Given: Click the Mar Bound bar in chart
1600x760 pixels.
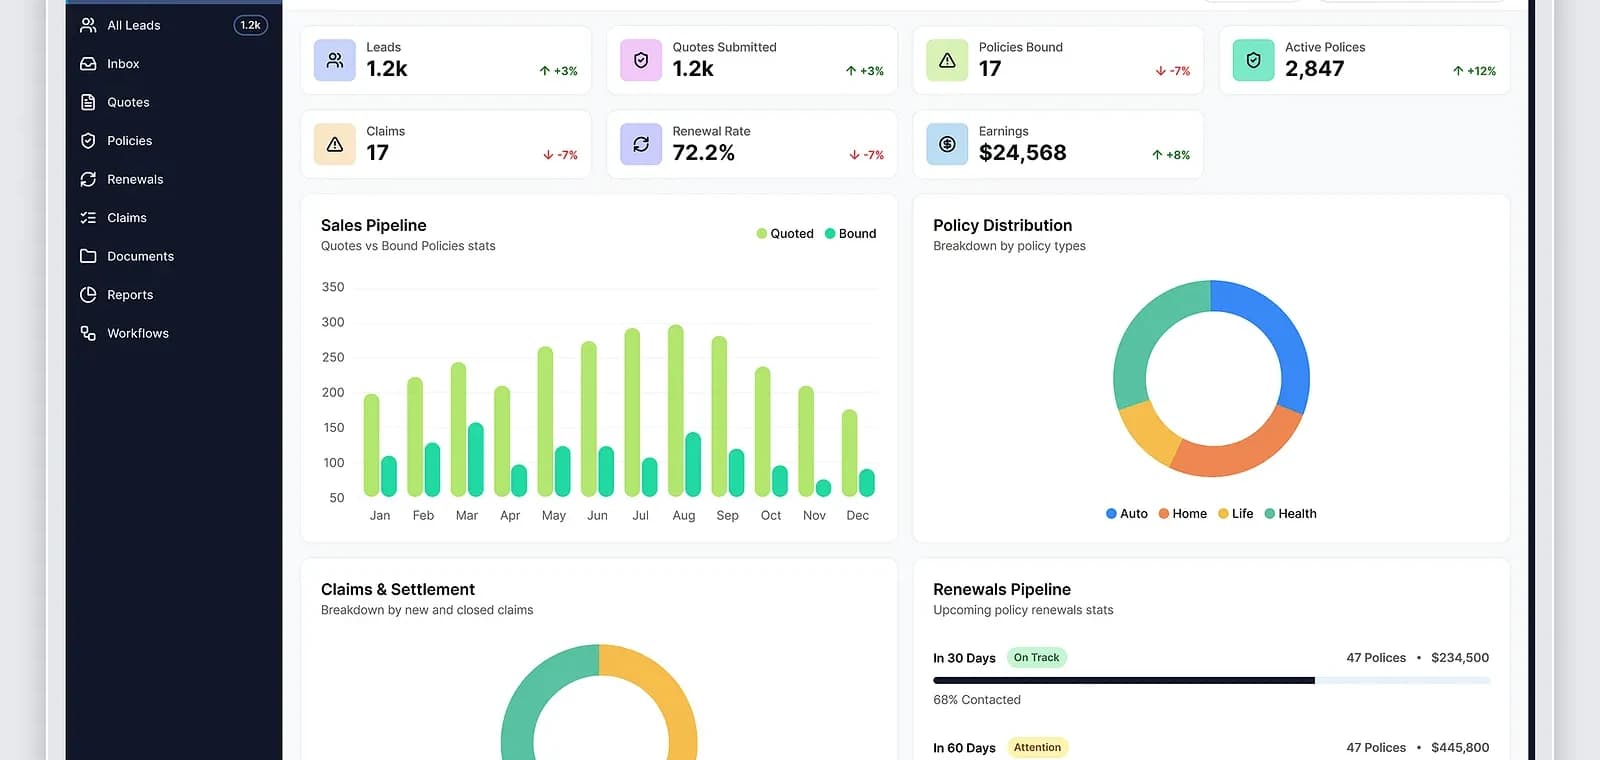Looking at the screenshot, I should point(476,460).
